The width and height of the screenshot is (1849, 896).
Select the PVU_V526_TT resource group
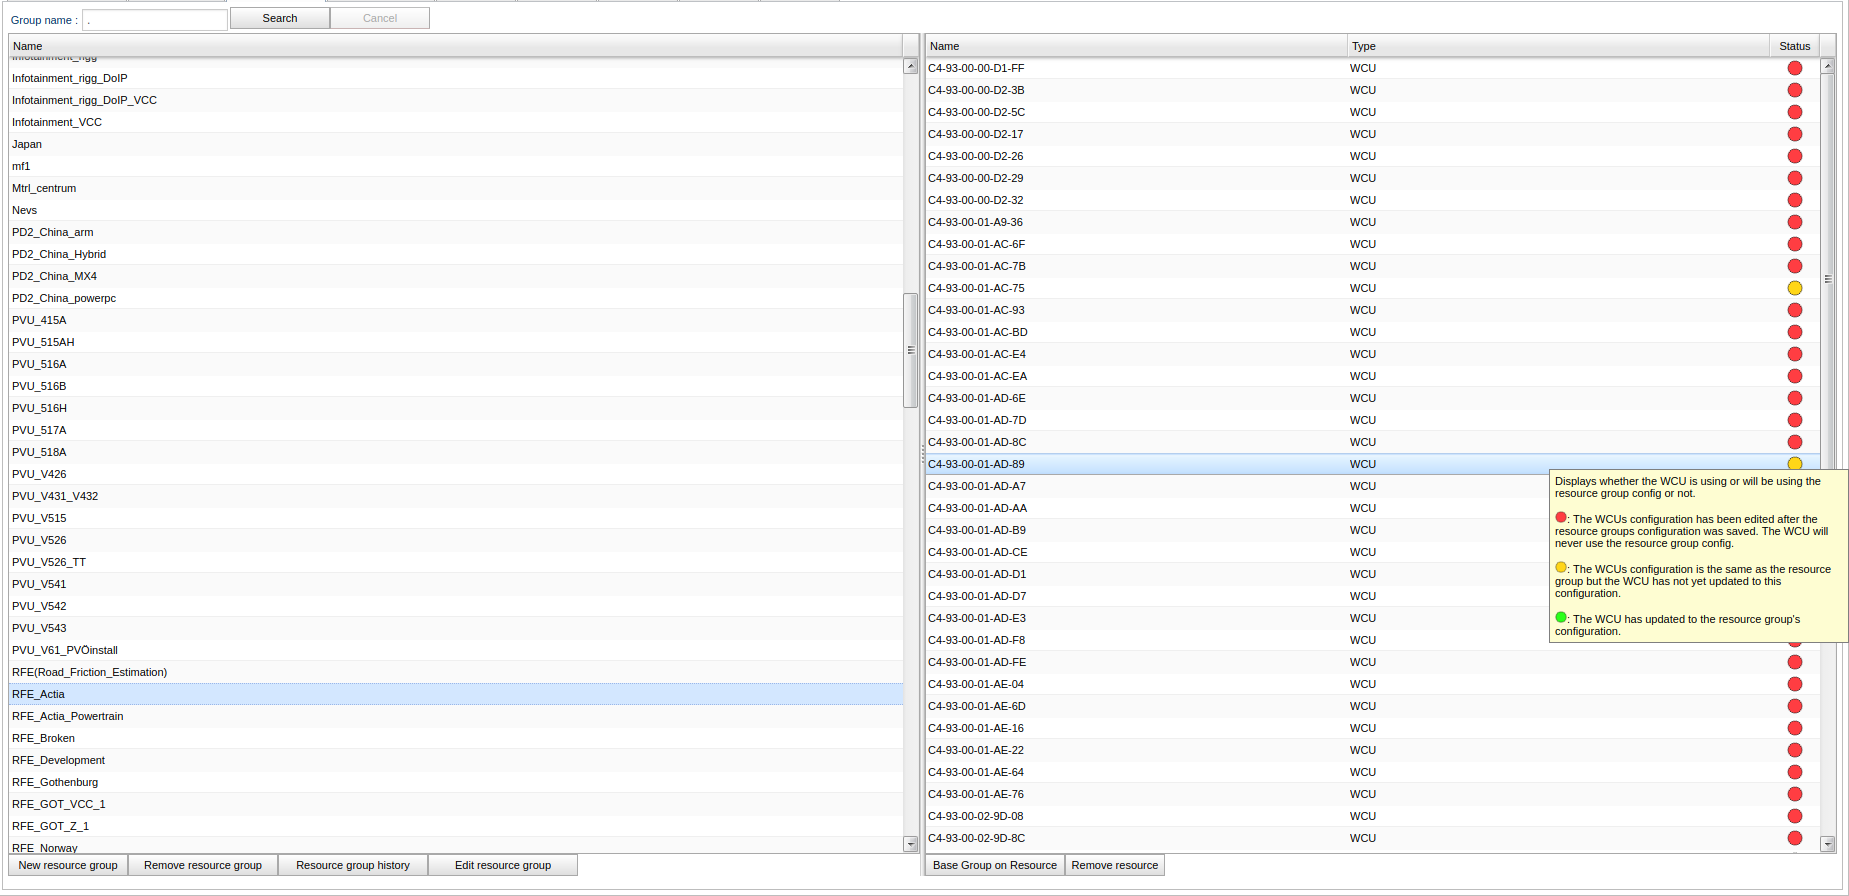tap(49, 562)
